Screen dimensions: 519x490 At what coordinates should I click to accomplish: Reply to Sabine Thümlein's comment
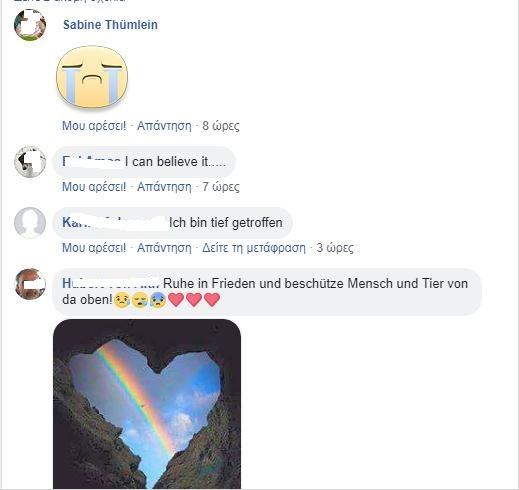[x=164, y=126]
